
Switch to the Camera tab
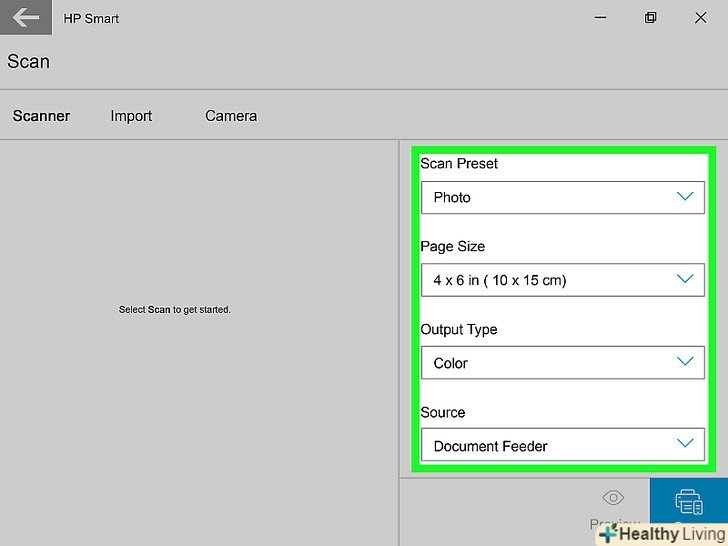[x=231, y=116]
